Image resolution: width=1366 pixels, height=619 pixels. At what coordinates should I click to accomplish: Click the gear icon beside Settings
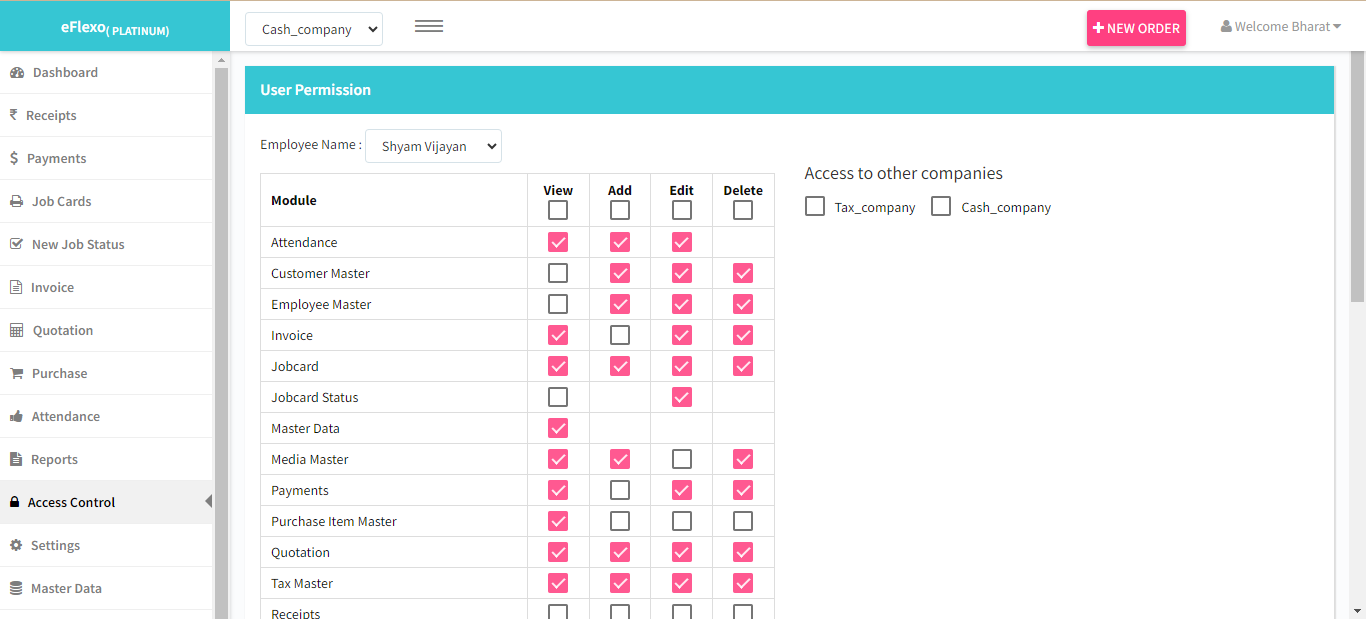coord(16,545)
